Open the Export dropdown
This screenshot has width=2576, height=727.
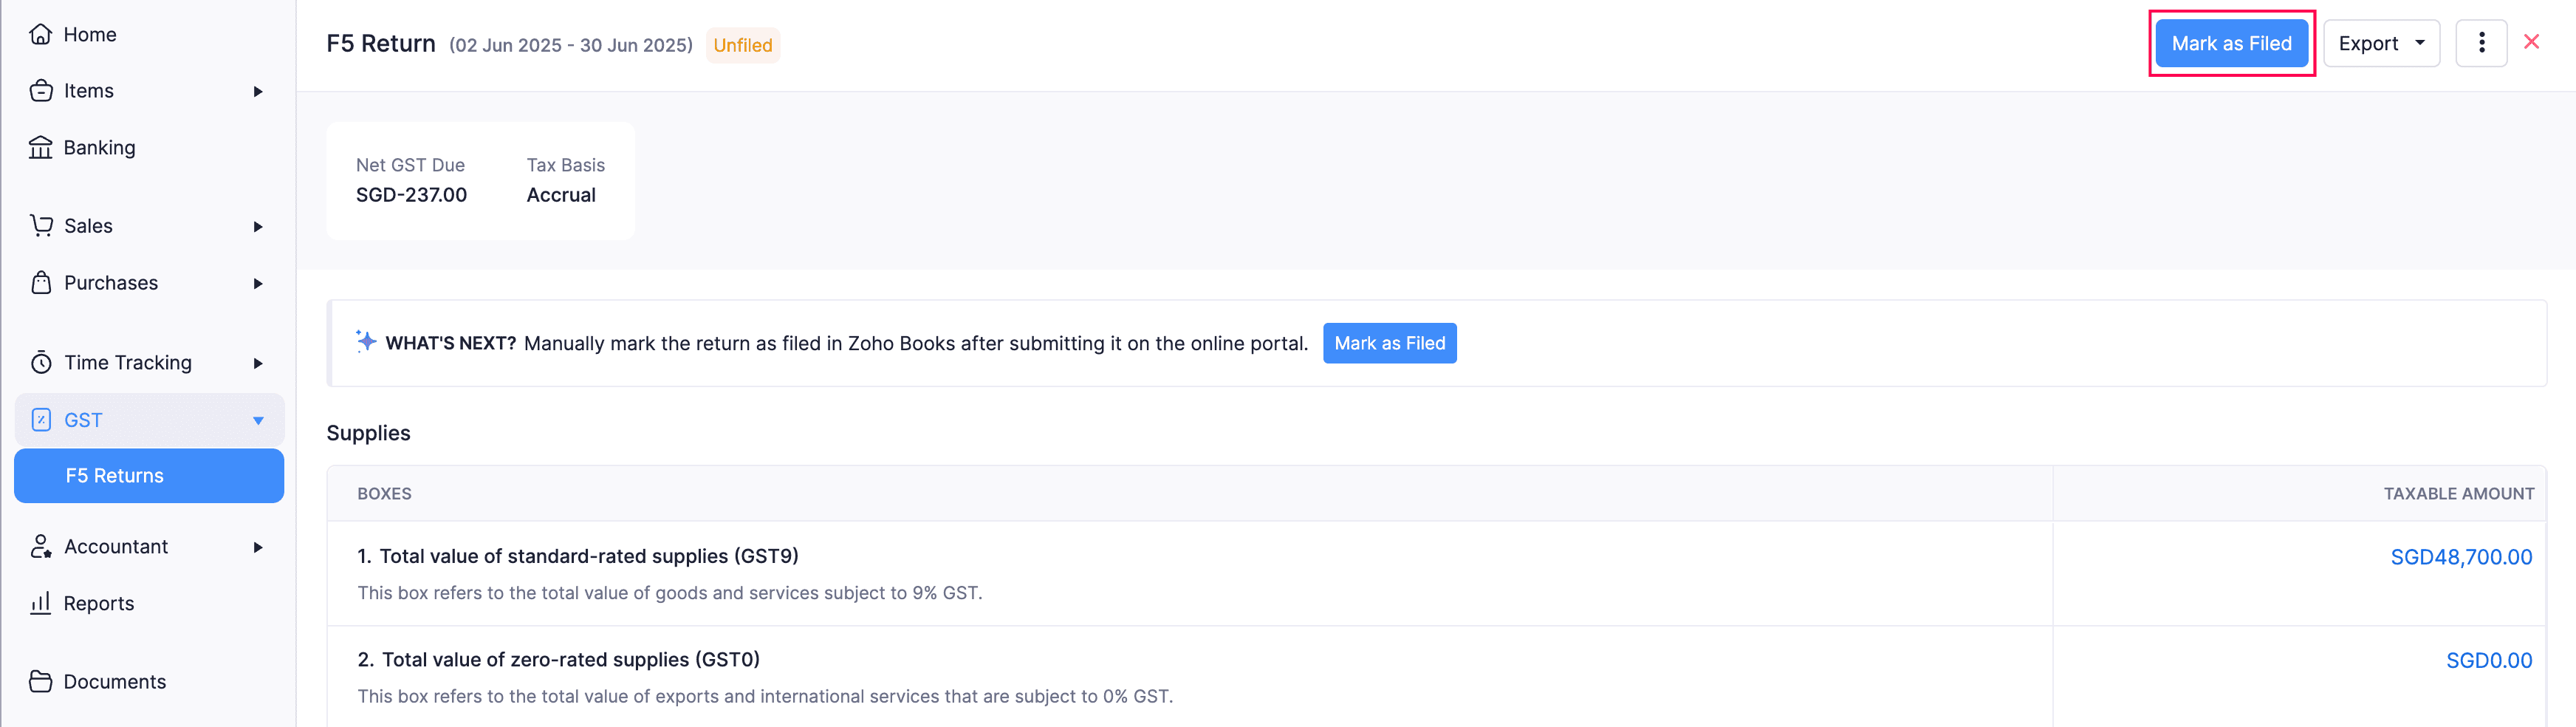click(x=2381, y=43)
